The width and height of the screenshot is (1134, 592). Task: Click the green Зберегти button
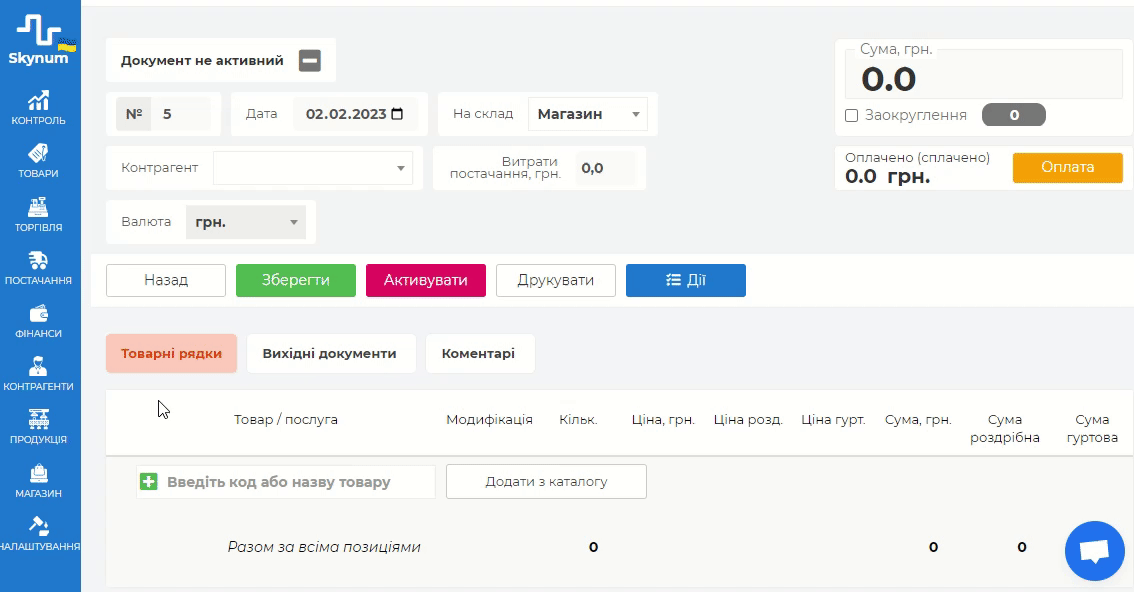click(x=295, y=280)
